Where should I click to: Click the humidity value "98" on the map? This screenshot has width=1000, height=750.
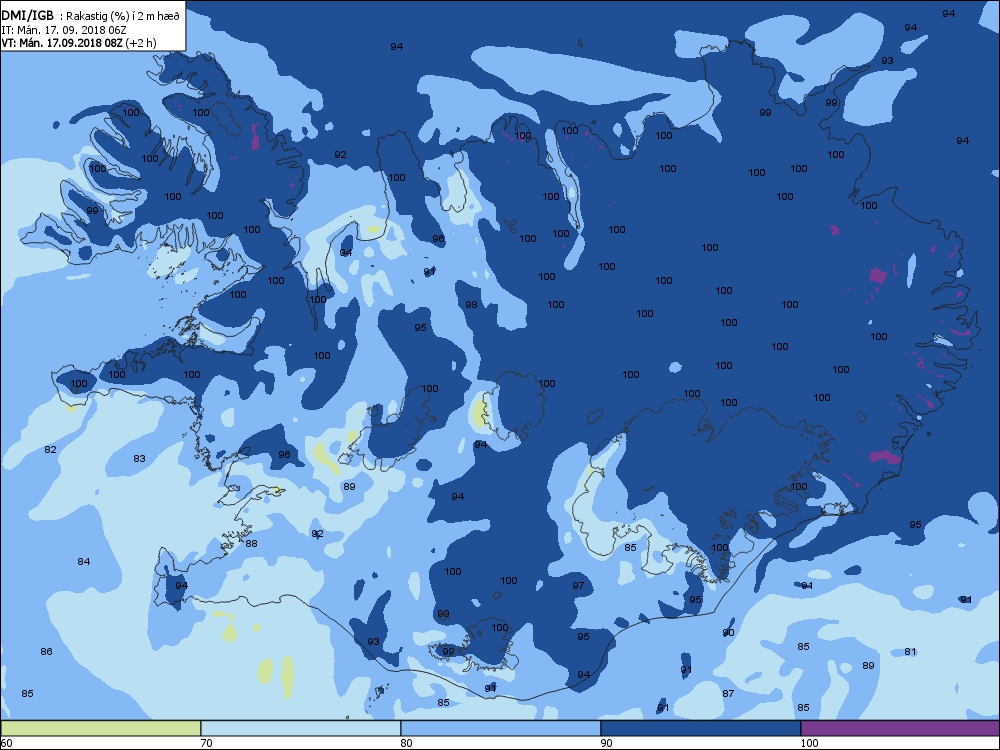tap(471, 305)
